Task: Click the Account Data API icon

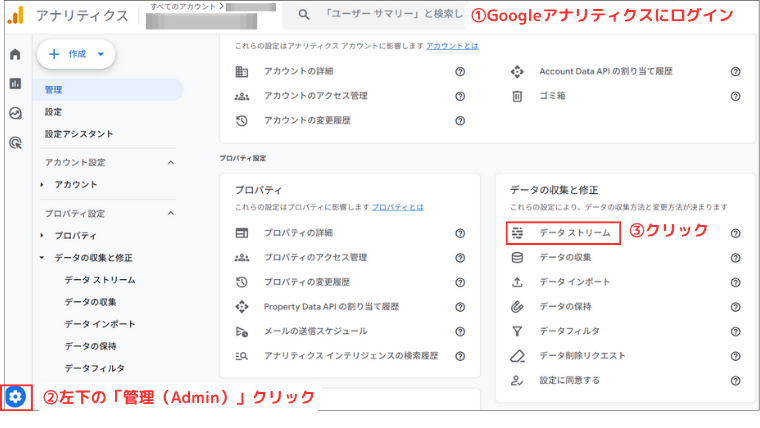Action: point(517,72)
